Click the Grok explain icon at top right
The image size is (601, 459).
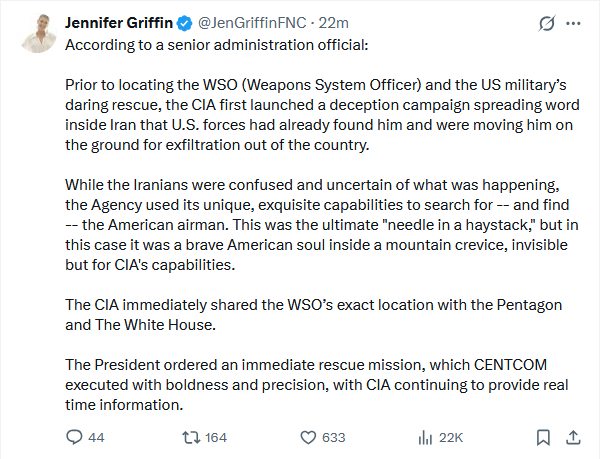point(547,24)
